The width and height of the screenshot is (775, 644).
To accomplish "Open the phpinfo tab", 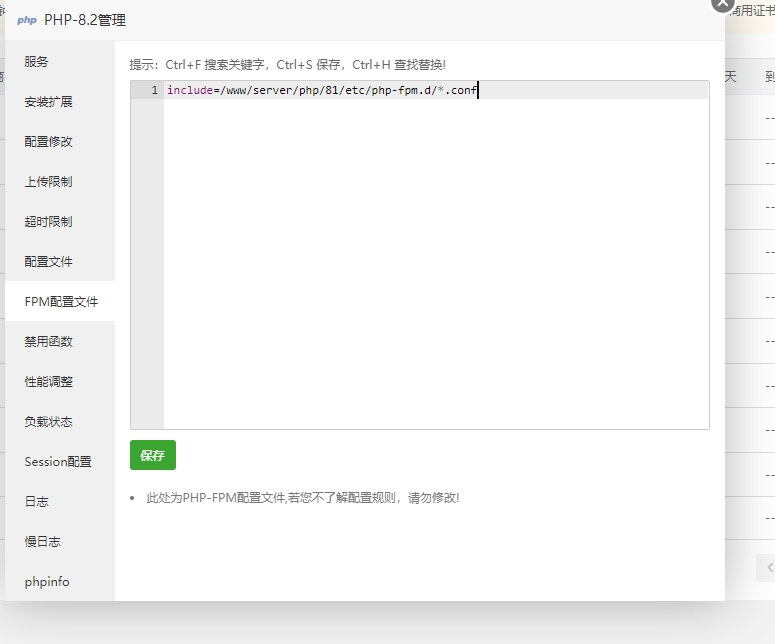I will pos(60,582).
